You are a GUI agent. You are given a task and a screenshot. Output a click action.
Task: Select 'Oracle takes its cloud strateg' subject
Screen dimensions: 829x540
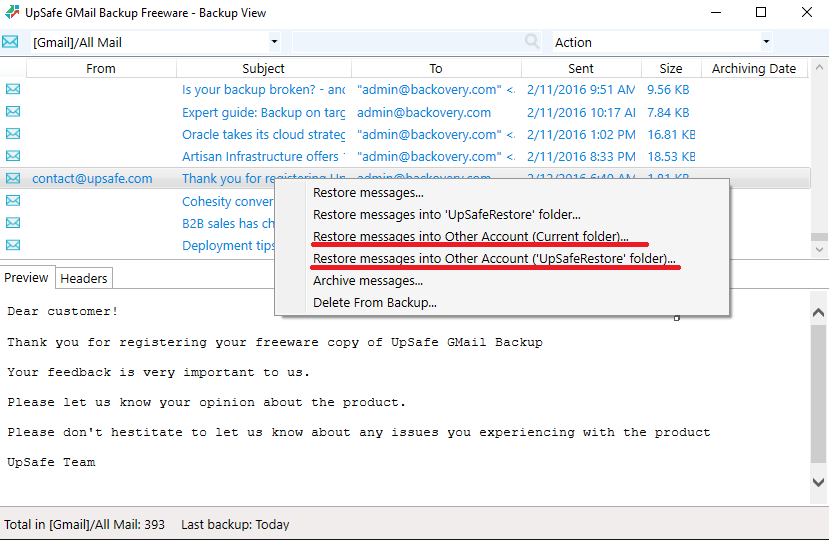tap(263, 134)
